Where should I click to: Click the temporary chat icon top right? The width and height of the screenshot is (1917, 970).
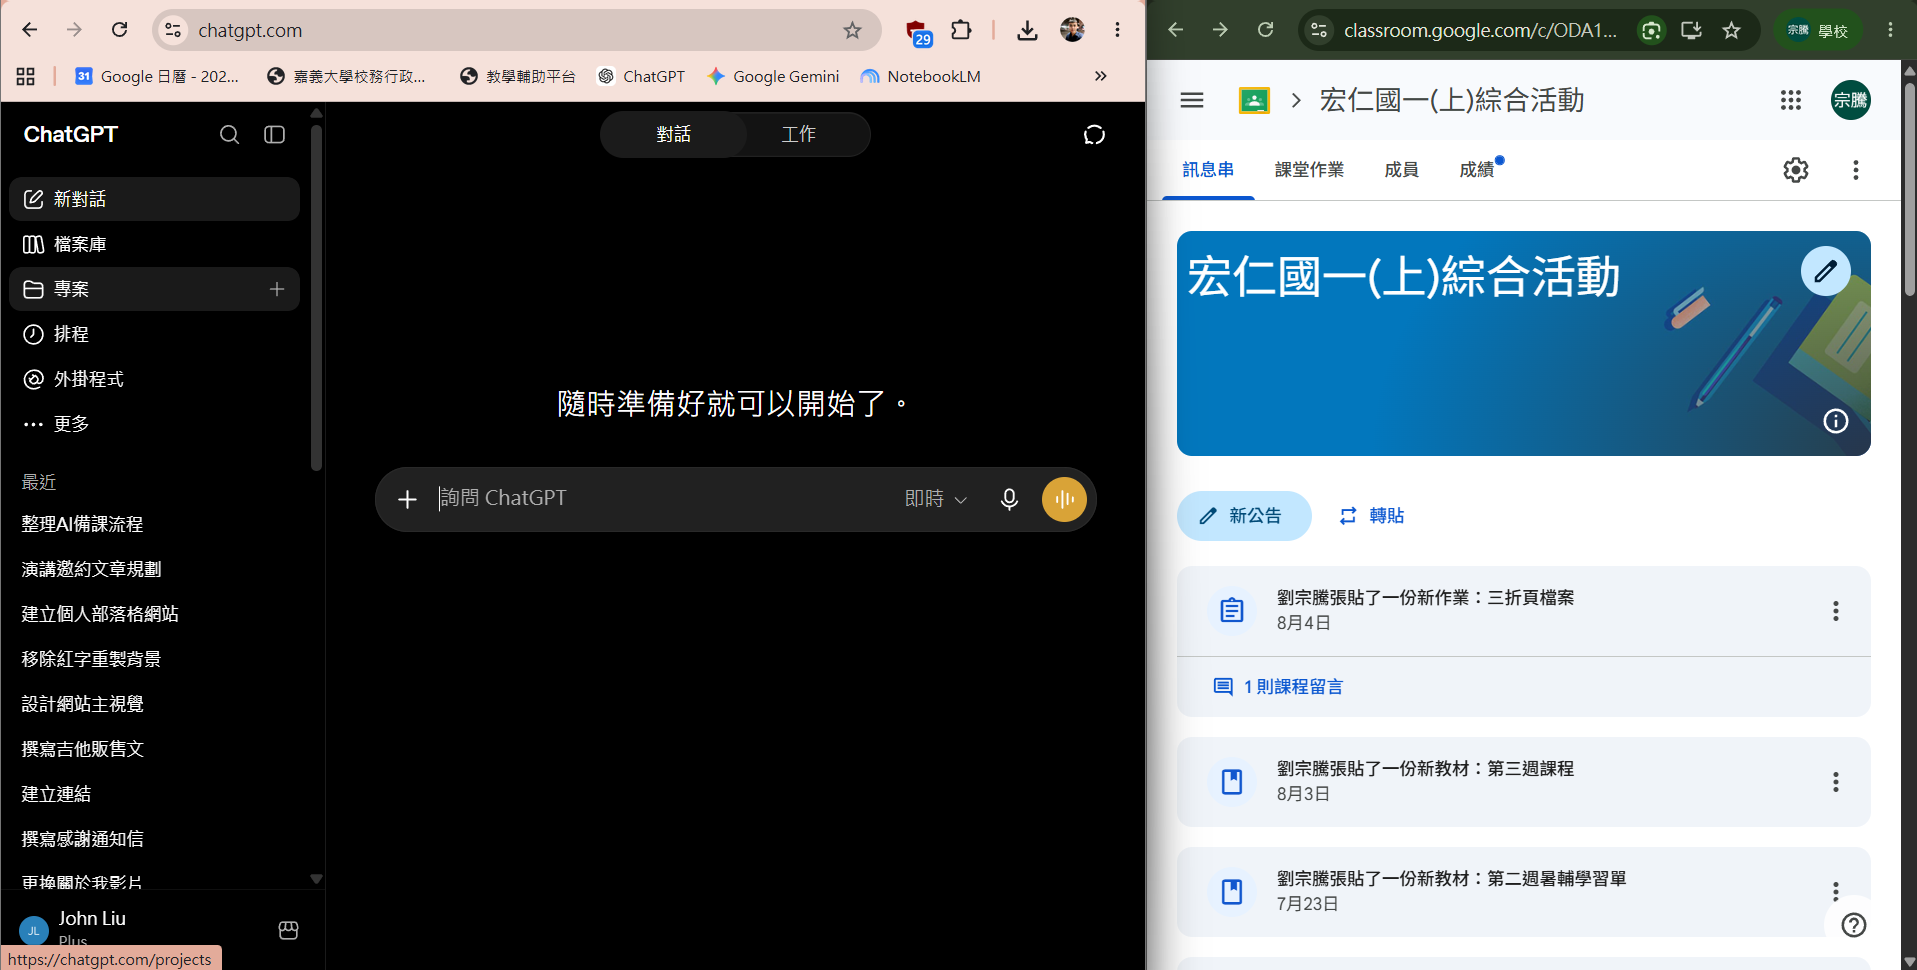[1094, 135]
